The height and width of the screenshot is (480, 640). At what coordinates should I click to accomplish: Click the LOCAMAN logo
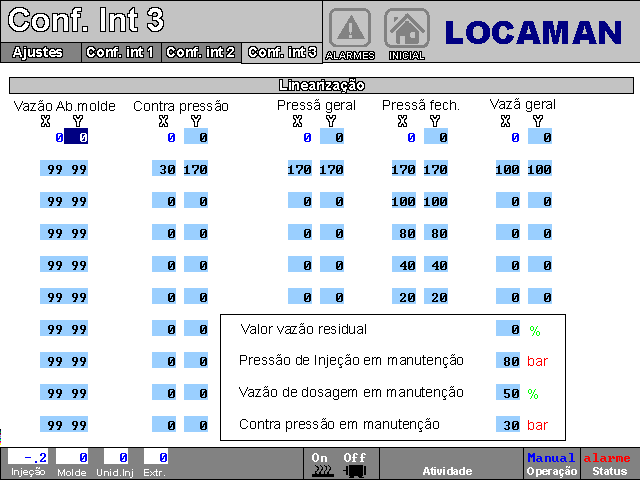(533, 32)
